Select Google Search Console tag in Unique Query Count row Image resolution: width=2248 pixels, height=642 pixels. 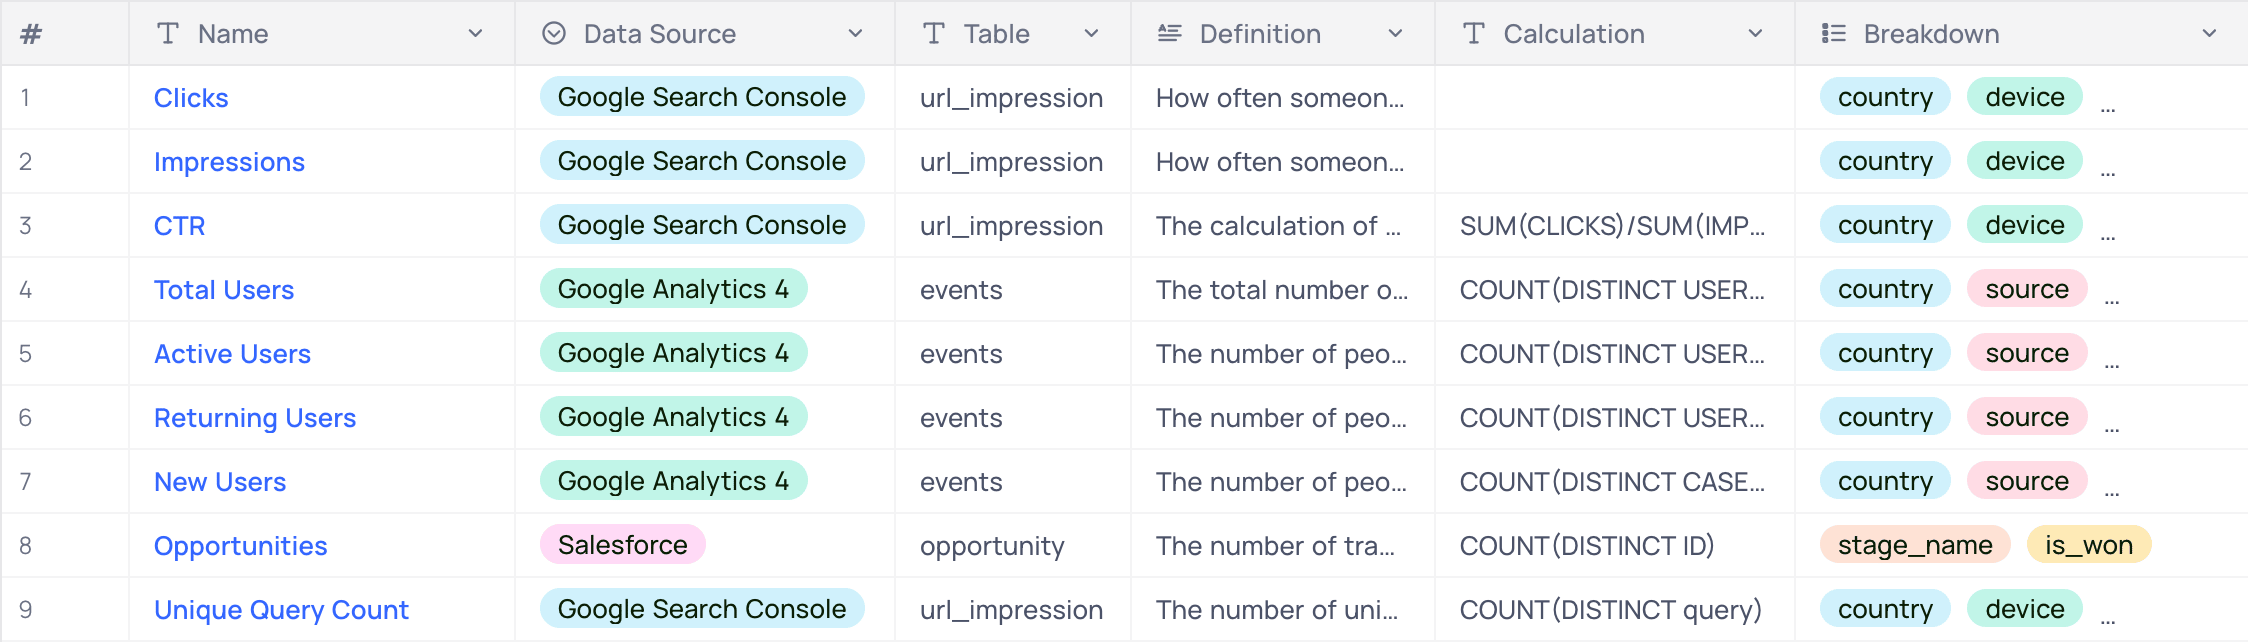click(702, 609)
